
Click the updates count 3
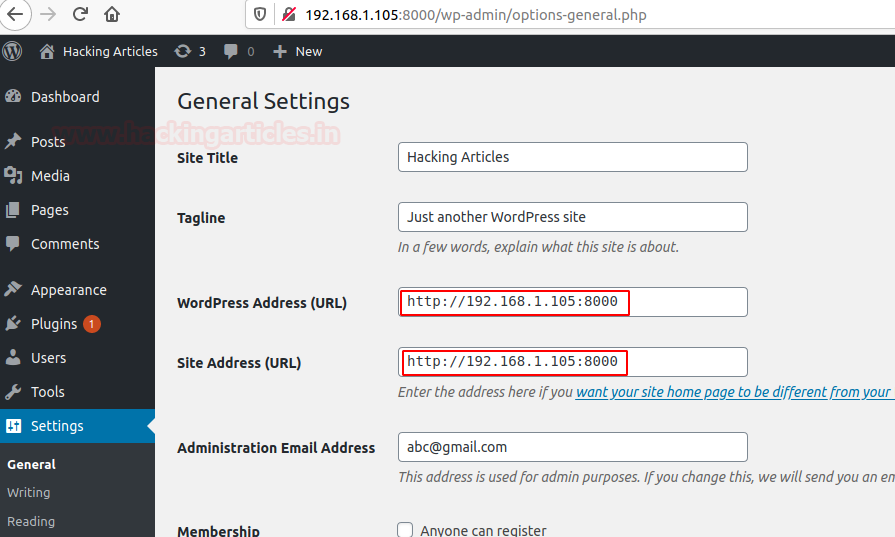coord(202,51)
